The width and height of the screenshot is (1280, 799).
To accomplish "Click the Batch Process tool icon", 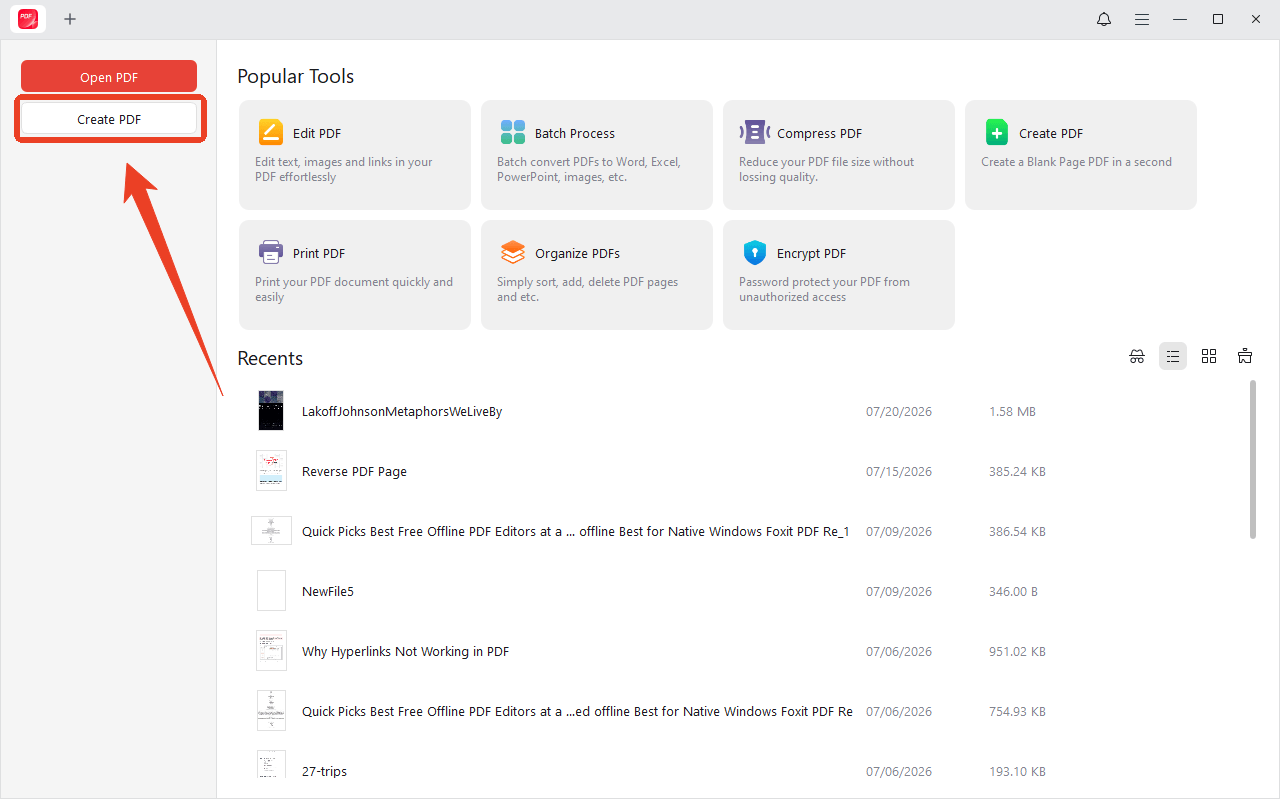I will (513, 132).
